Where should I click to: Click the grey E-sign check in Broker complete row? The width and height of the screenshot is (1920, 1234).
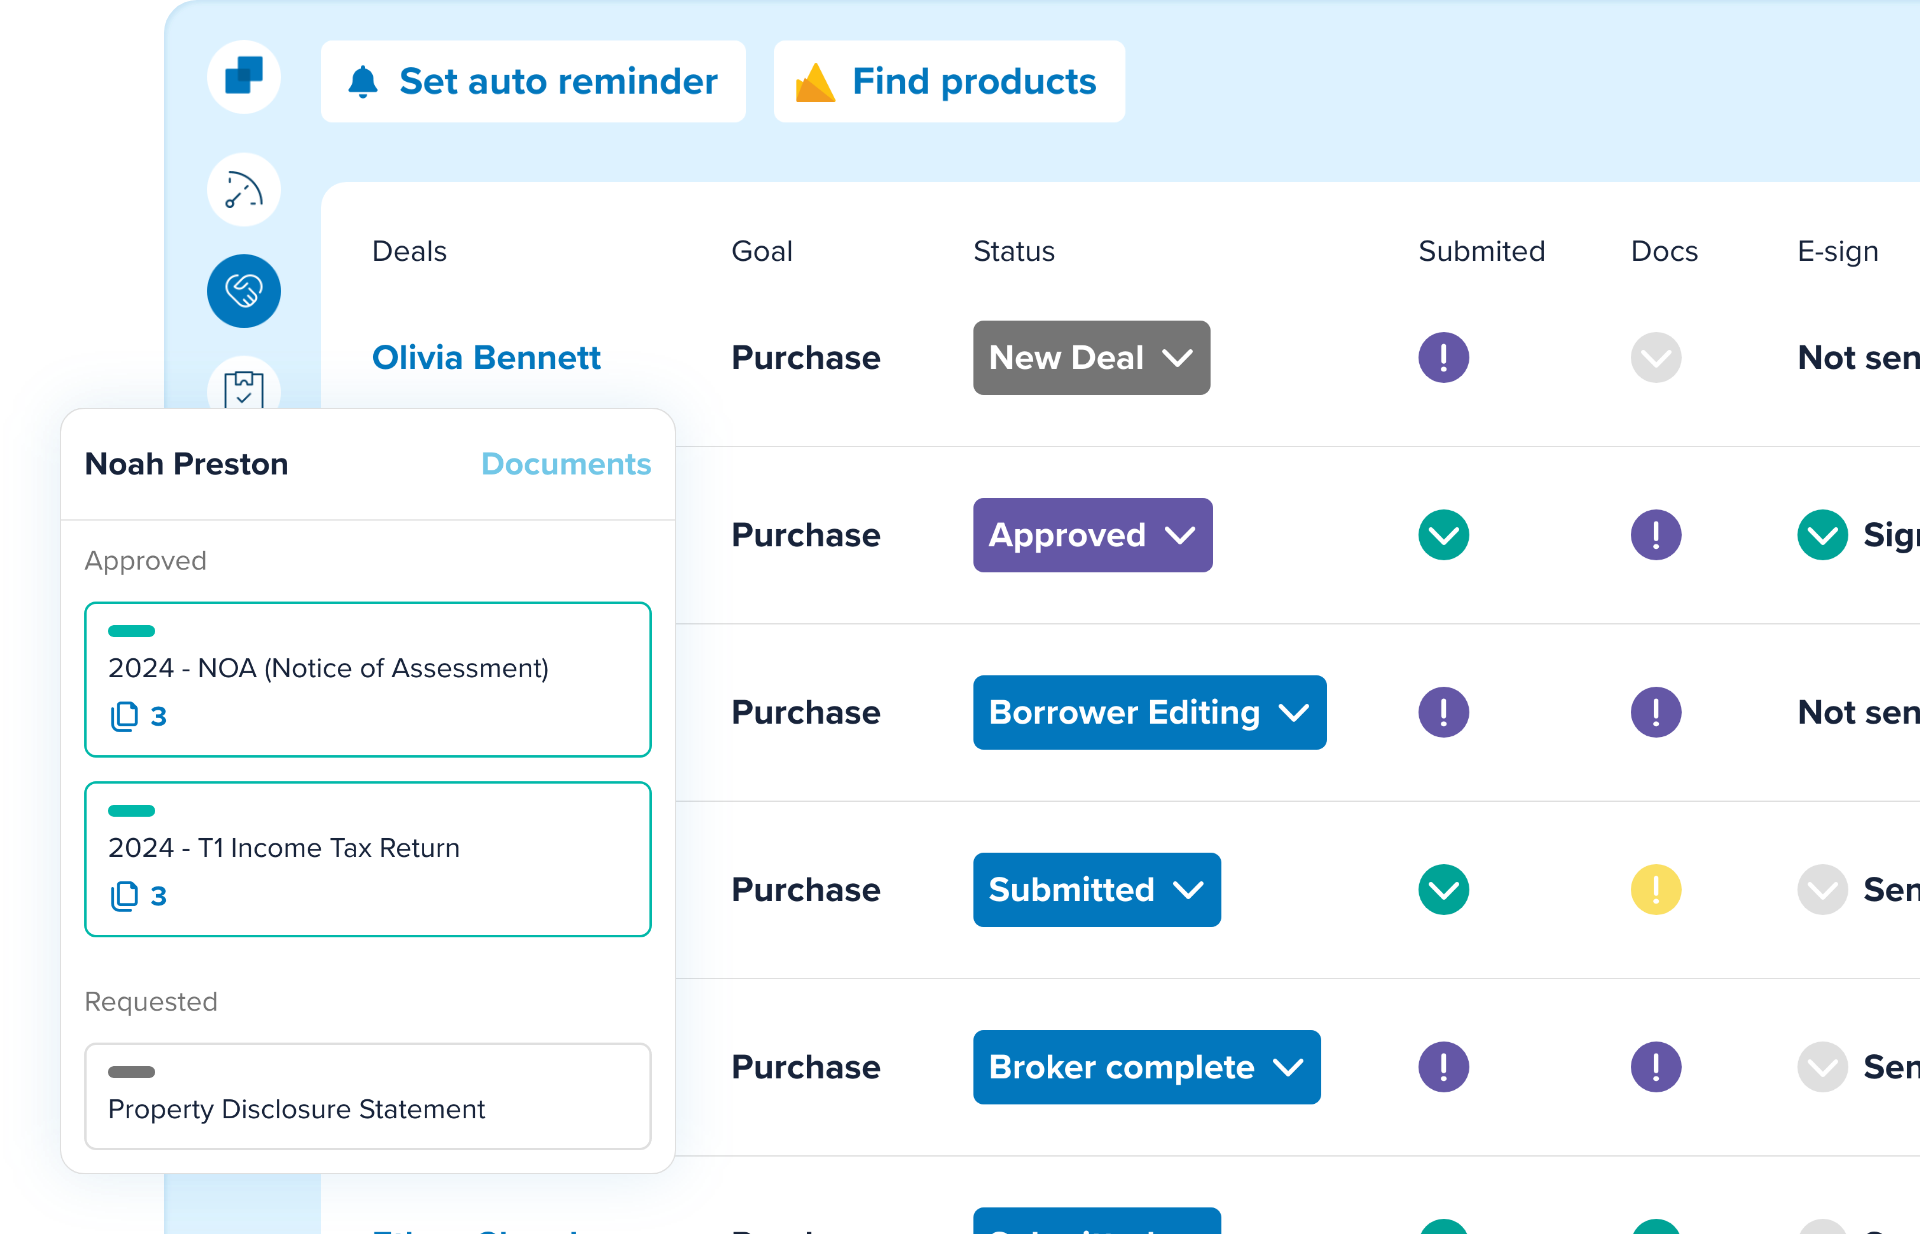[1822, 1067]
